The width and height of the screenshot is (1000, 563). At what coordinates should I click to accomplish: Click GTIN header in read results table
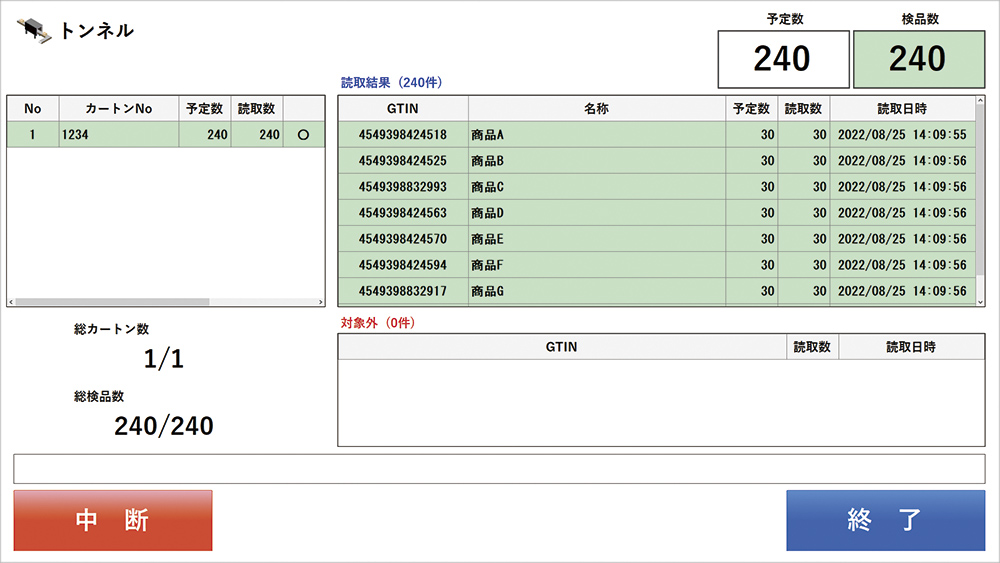(x=403, y=108)
